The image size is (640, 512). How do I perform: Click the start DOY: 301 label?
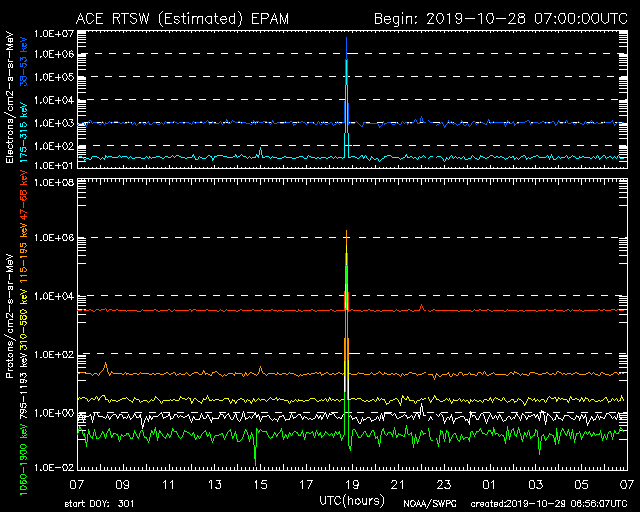98,503
